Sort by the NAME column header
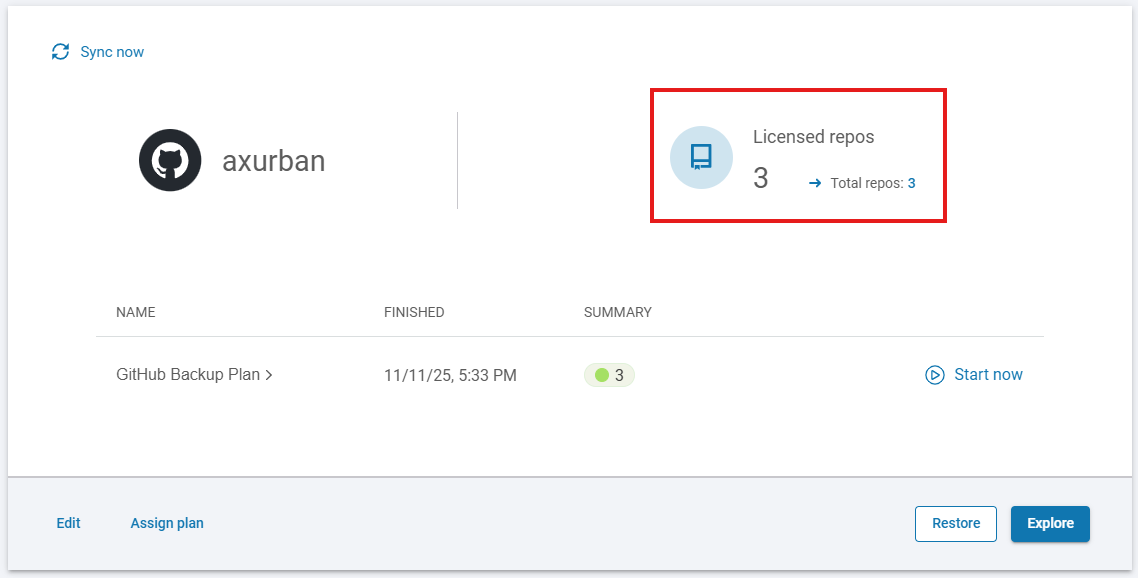1138x578 pixels. pyautogui.click(x=136, y=312)
